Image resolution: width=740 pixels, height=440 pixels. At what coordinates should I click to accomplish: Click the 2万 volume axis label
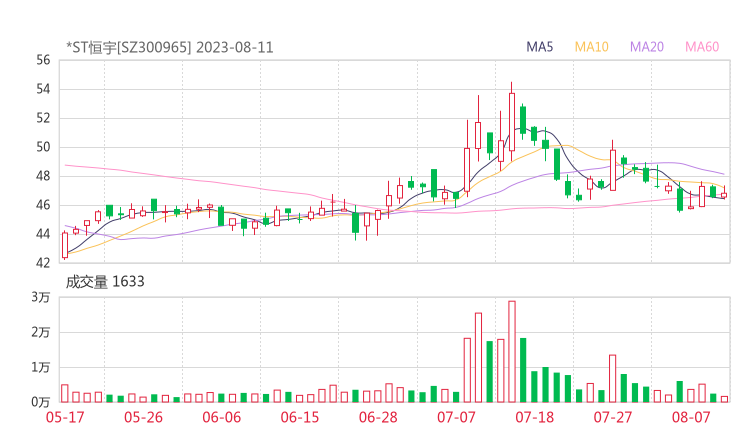41,332
